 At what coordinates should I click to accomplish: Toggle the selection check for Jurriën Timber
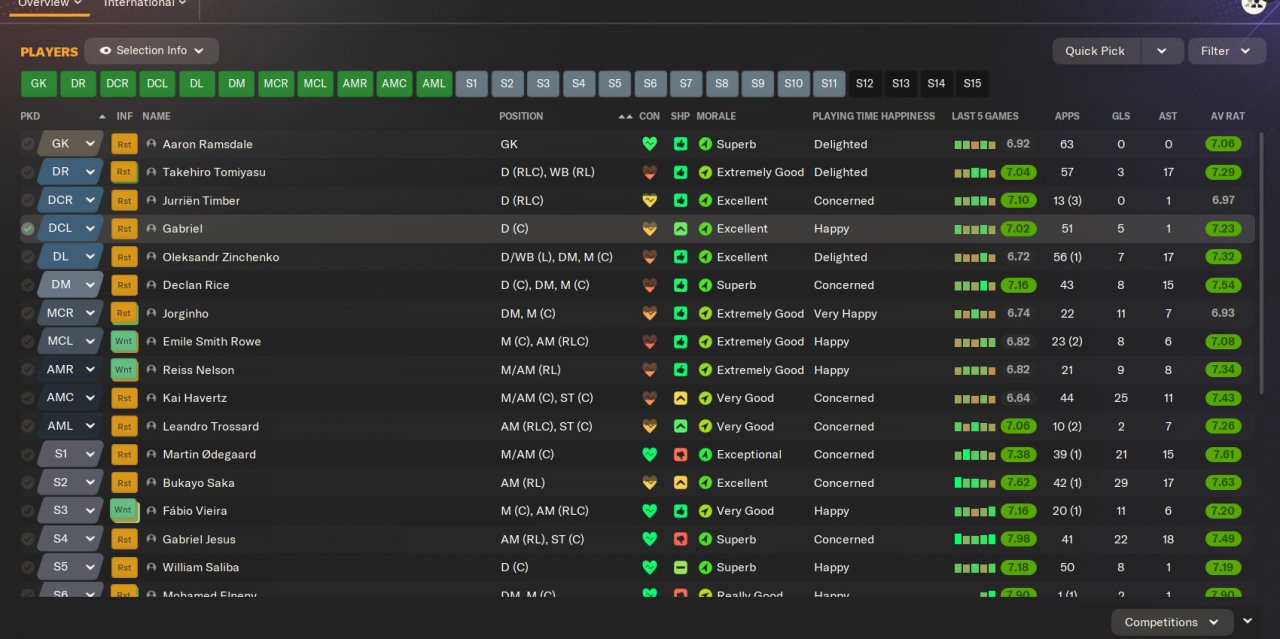click(x=28, y=200)
